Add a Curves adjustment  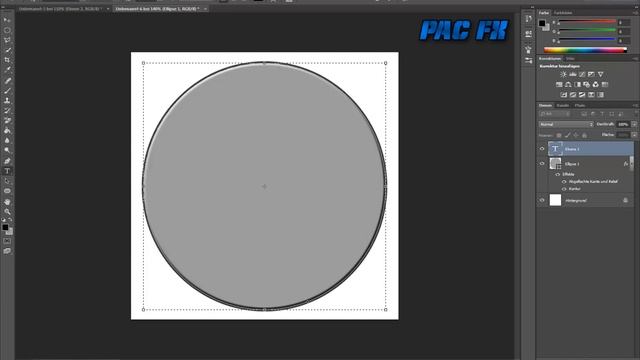click(582, 74)
